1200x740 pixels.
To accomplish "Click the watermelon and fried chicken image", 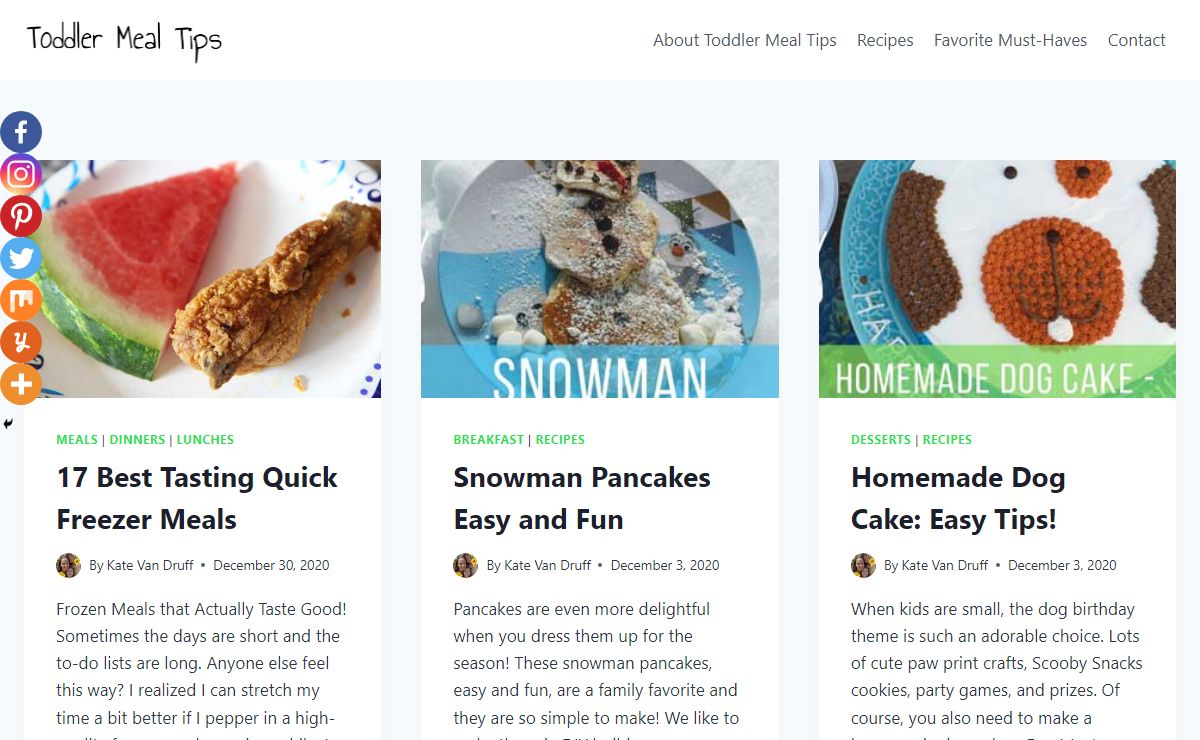I will point(210,278).
